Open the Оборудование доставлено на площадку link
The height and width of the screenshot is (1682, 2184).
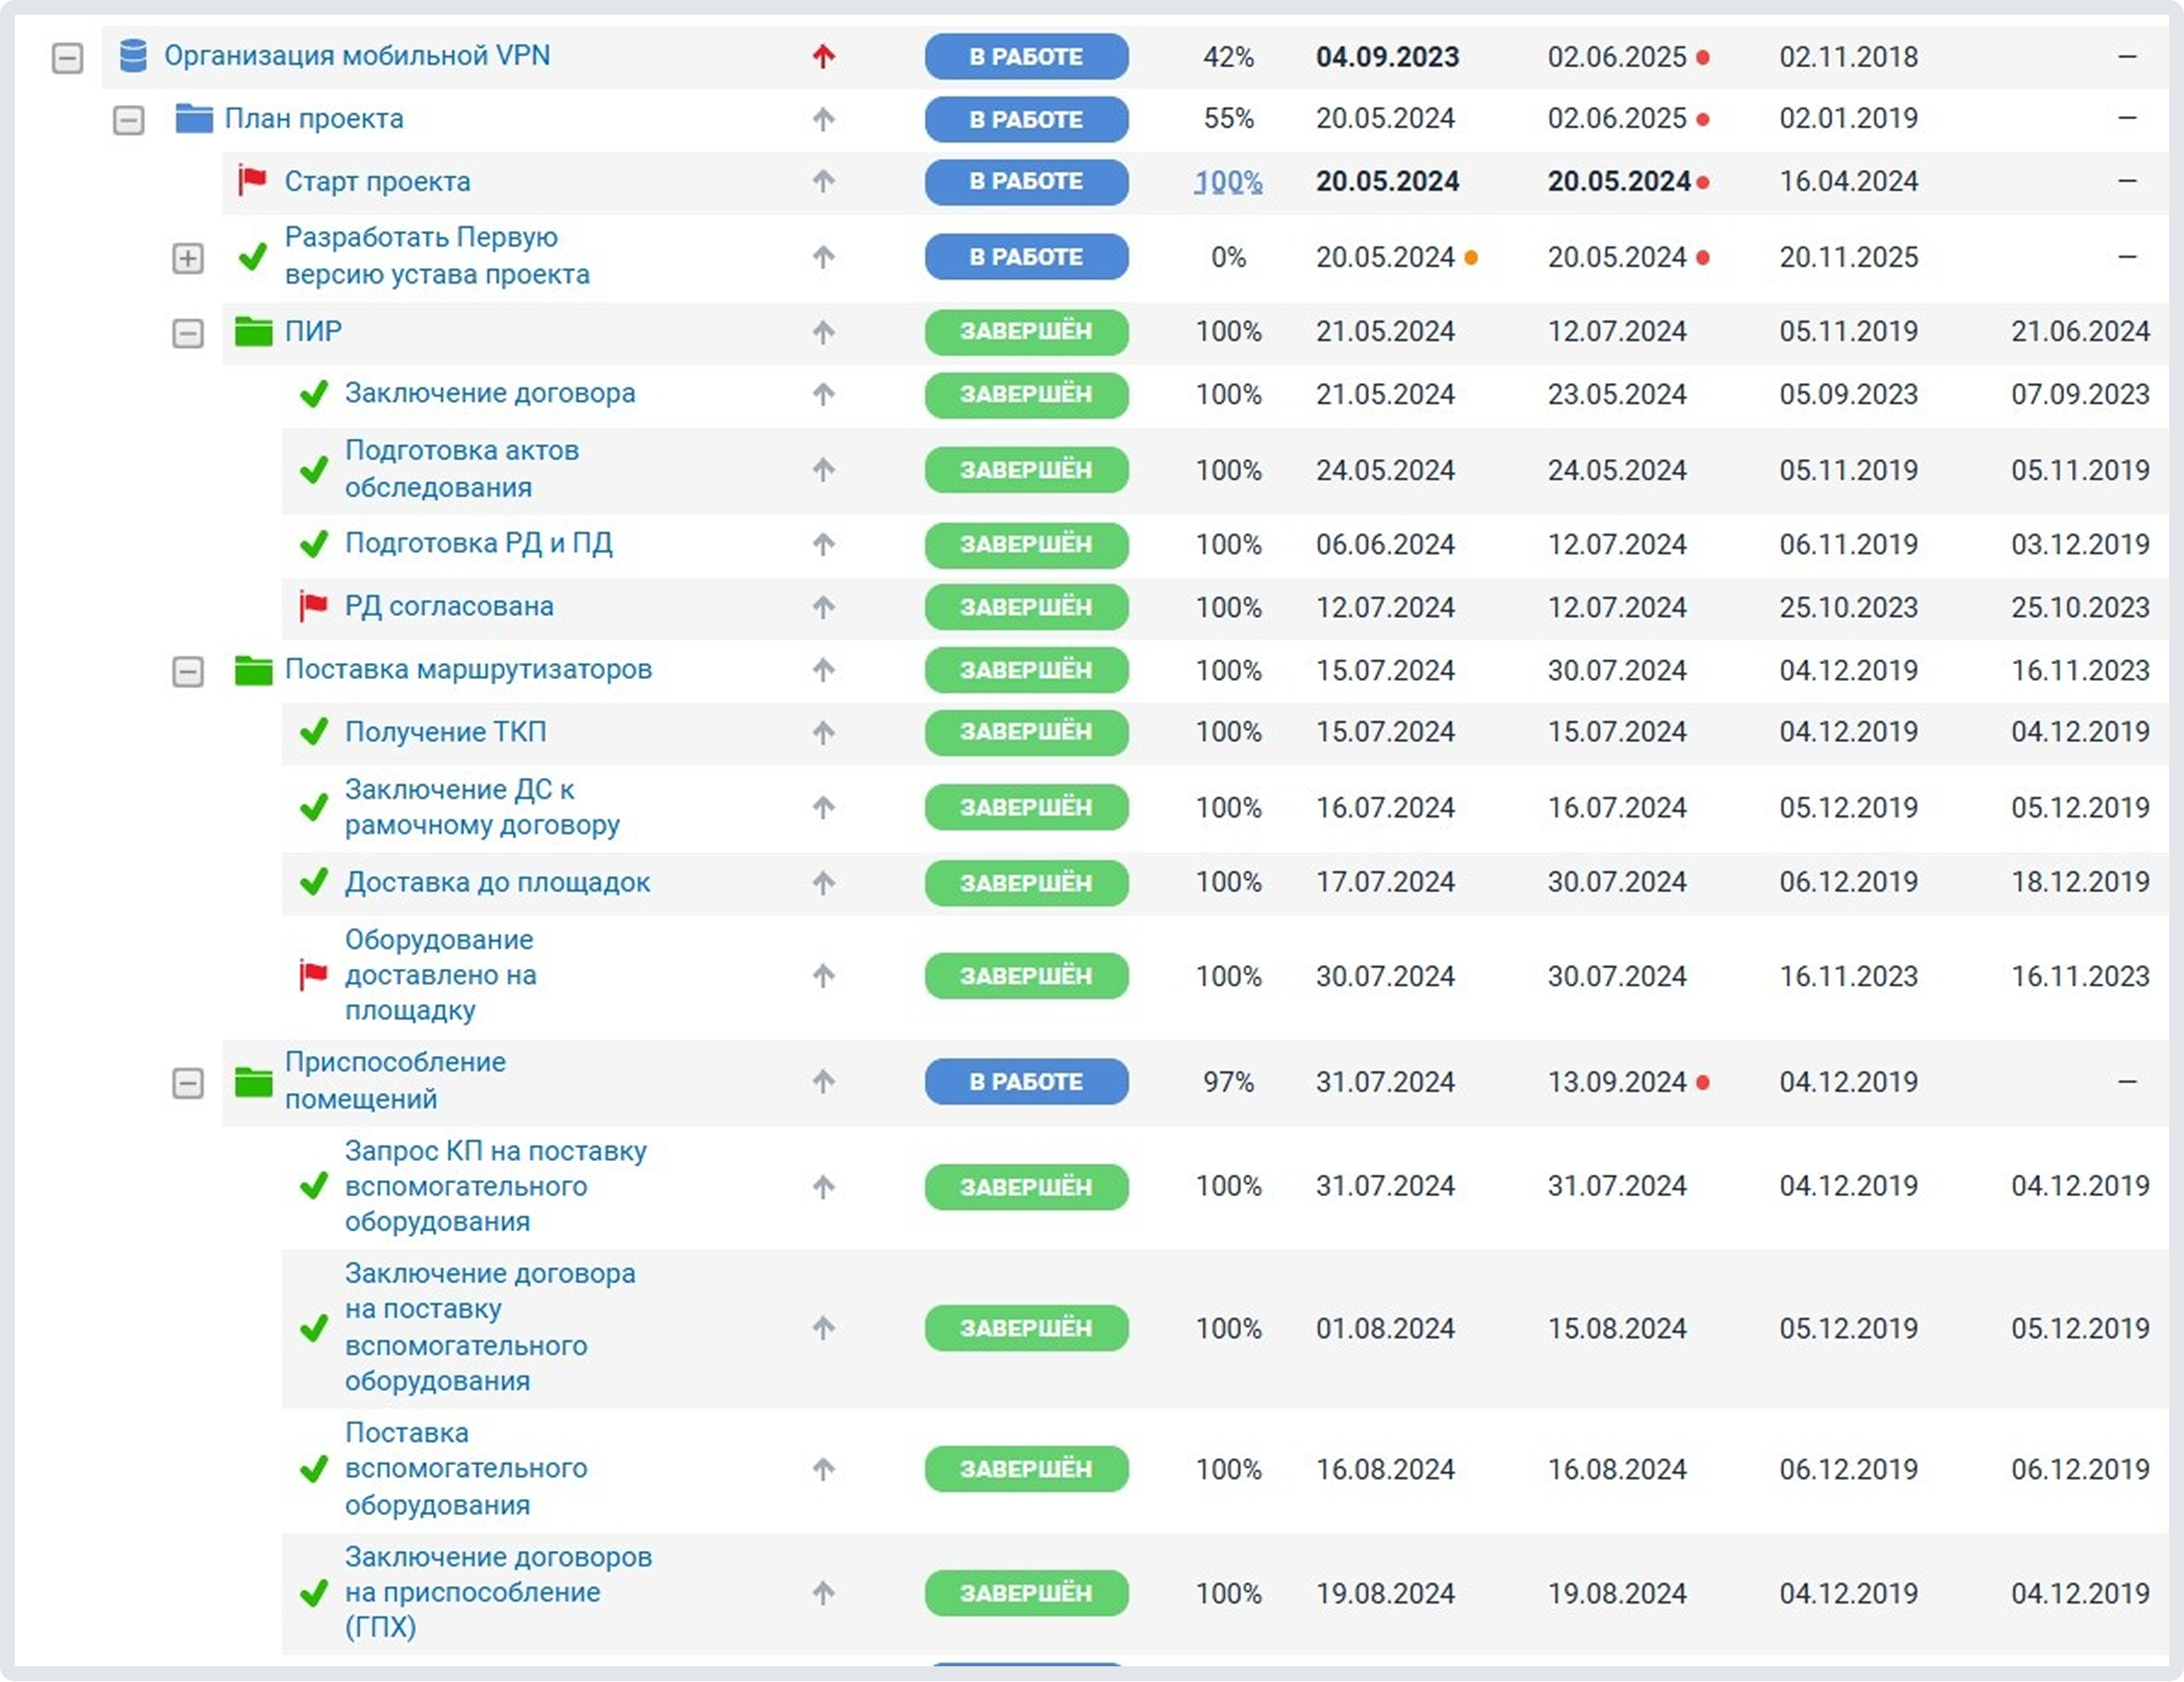click(x=440, y=975)
